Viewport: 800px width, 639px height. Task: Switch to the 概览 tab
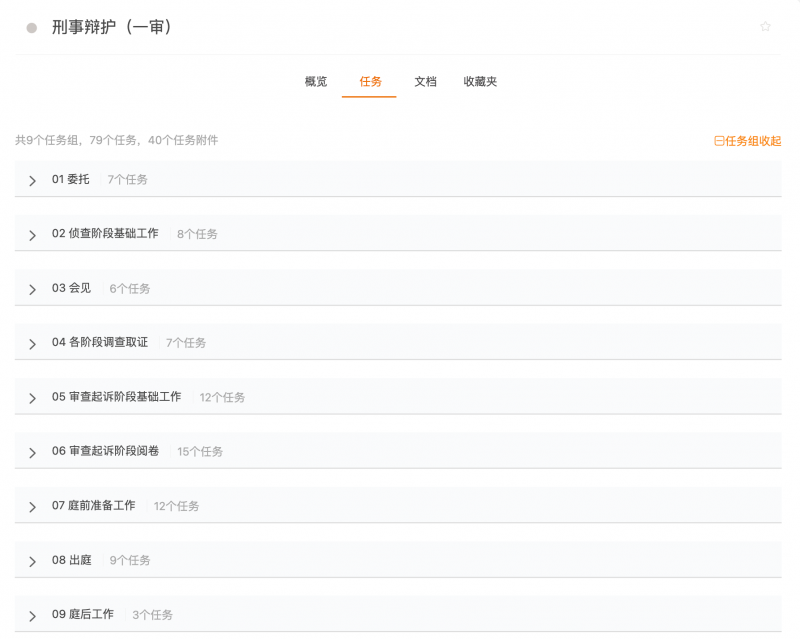coord(316,82)
